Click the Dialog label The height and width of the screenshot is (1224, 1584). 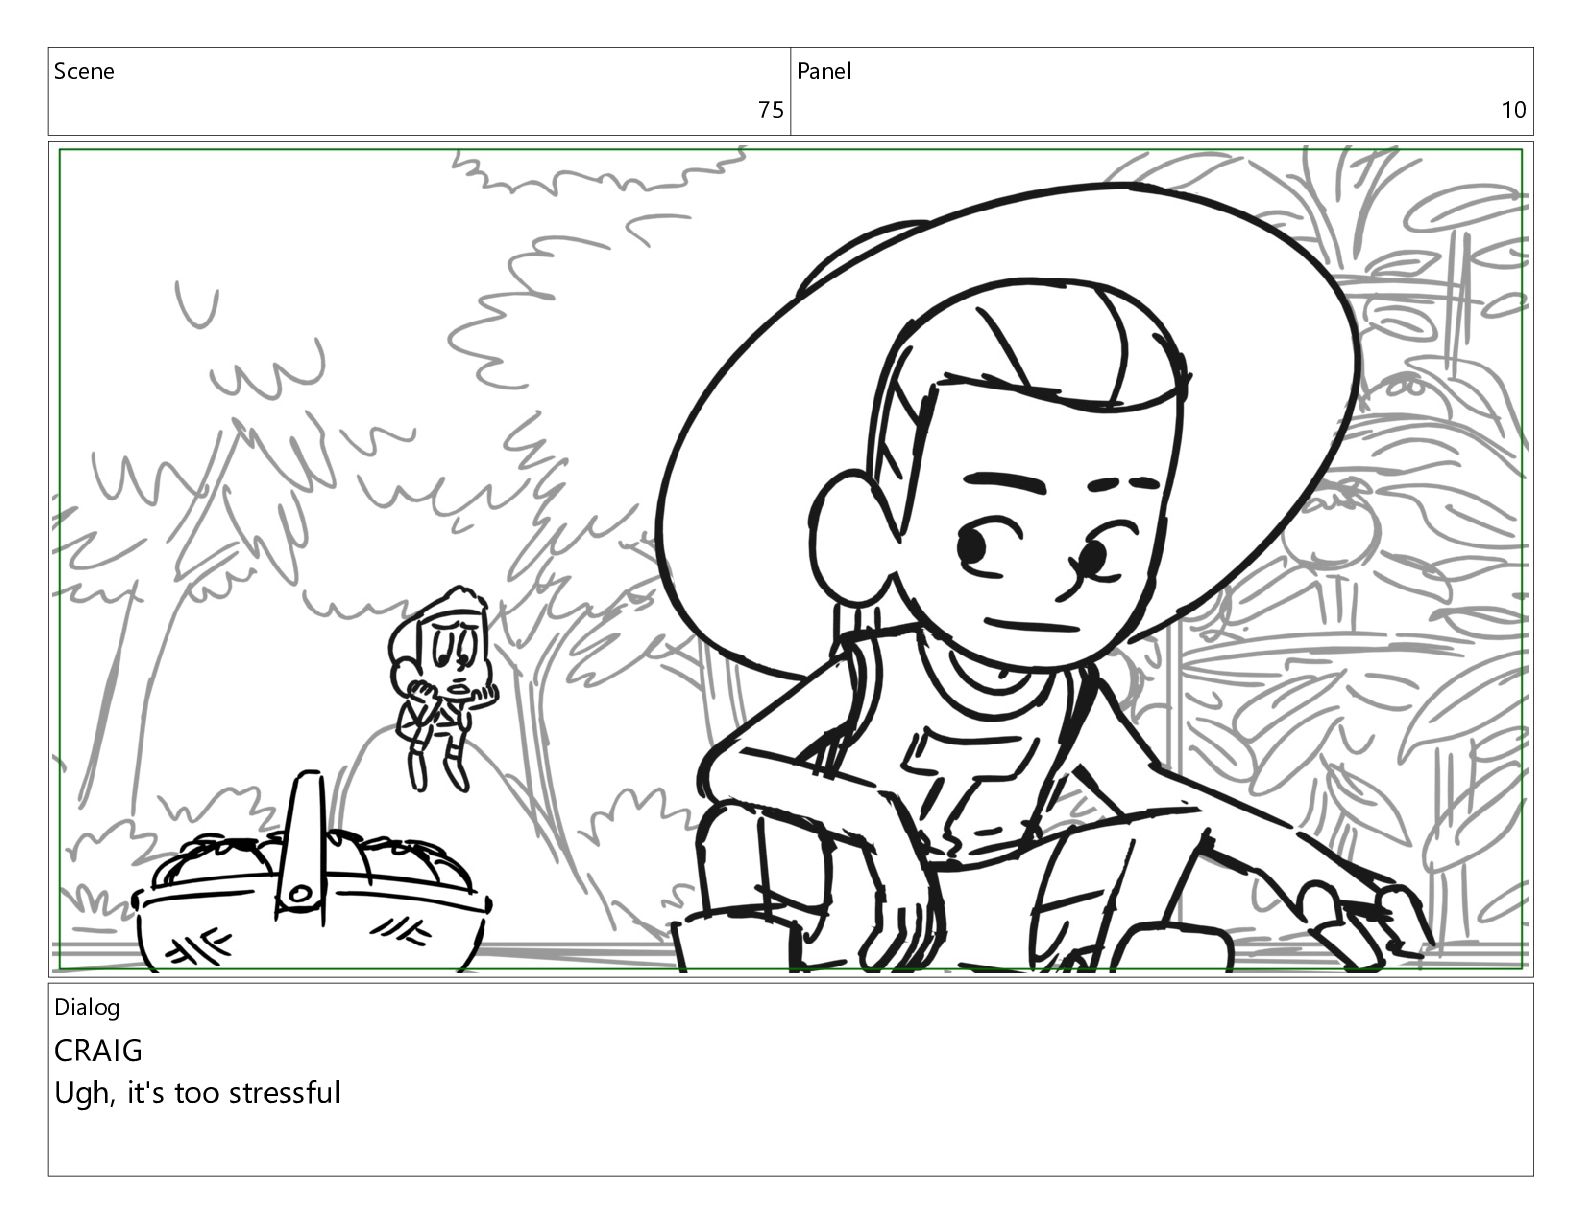(x=87, y=1007)
